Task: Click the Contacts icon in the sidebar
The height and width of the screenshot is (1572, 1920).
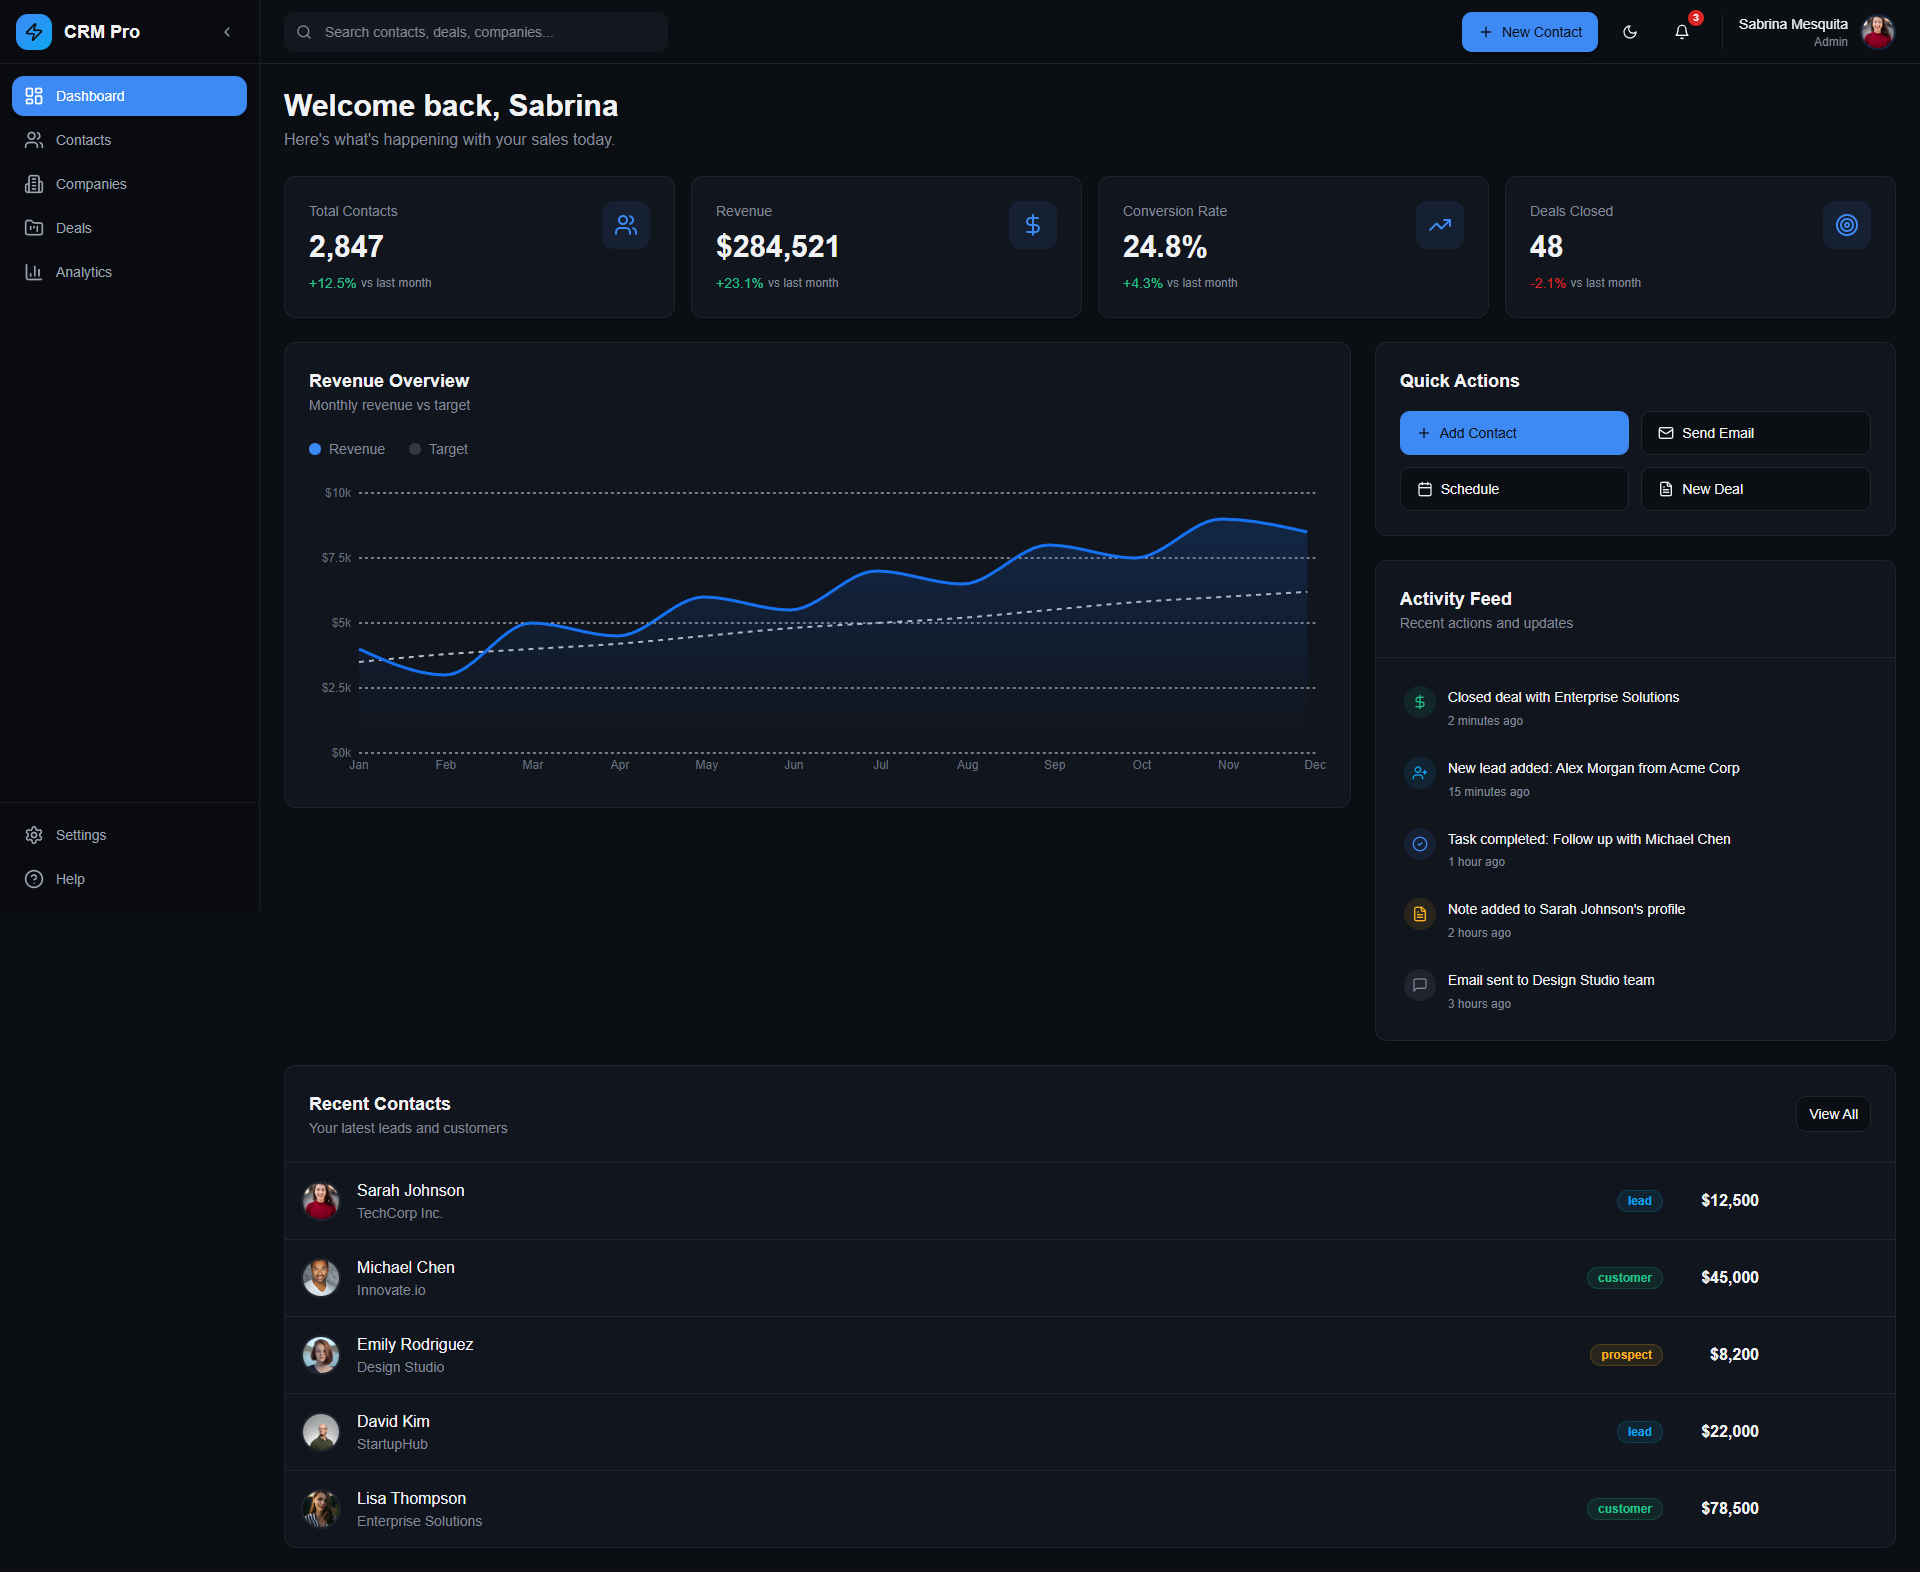Action: tap(33, 140)
